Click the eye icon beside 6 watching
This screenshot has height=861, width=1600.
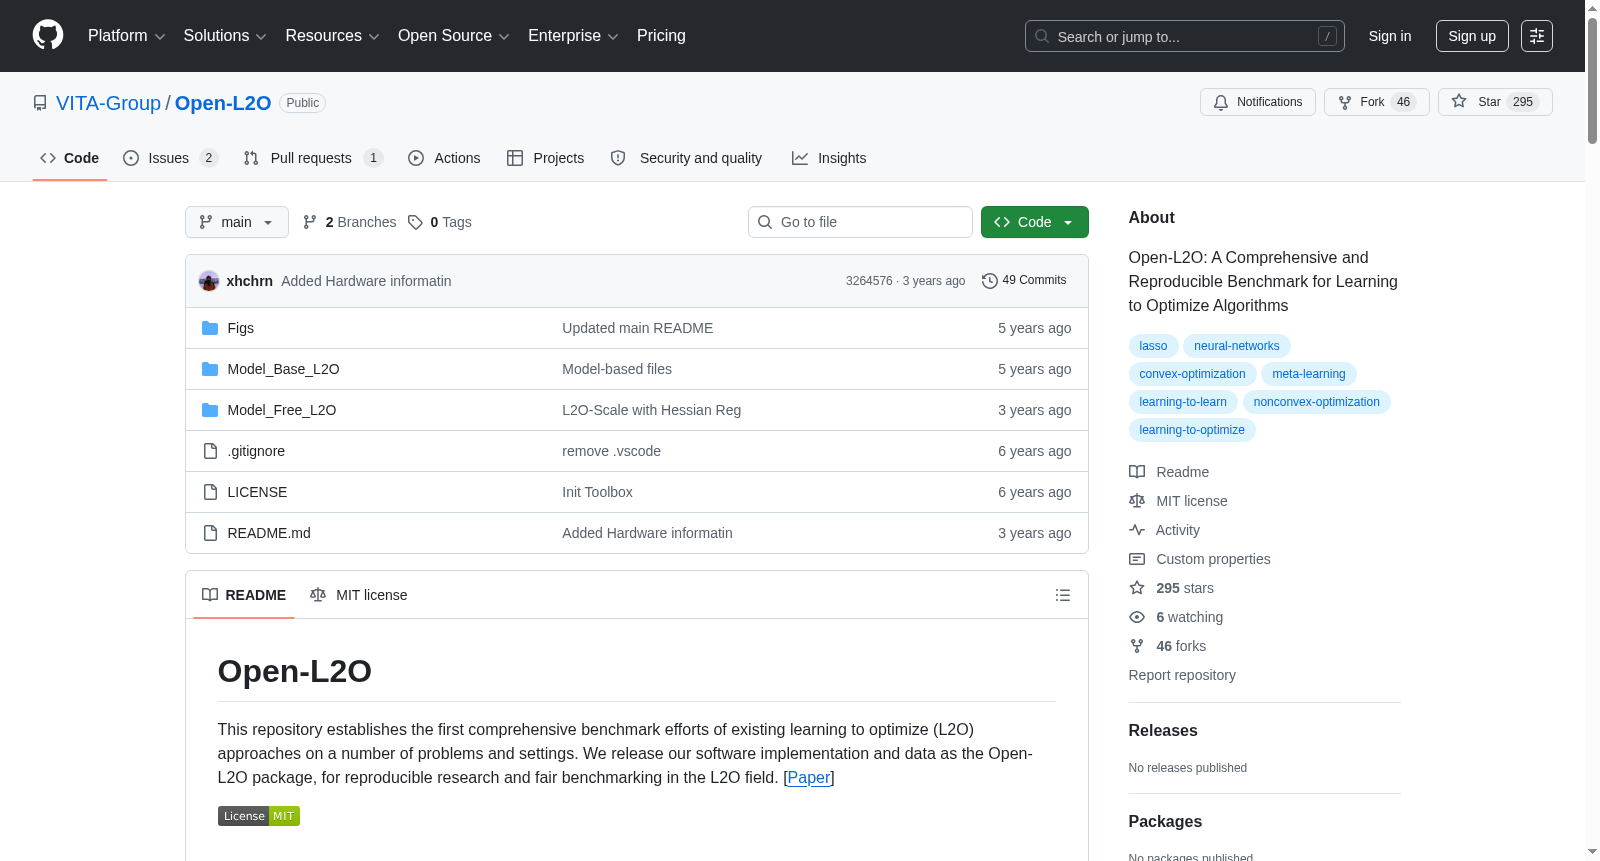[1137, 617]
